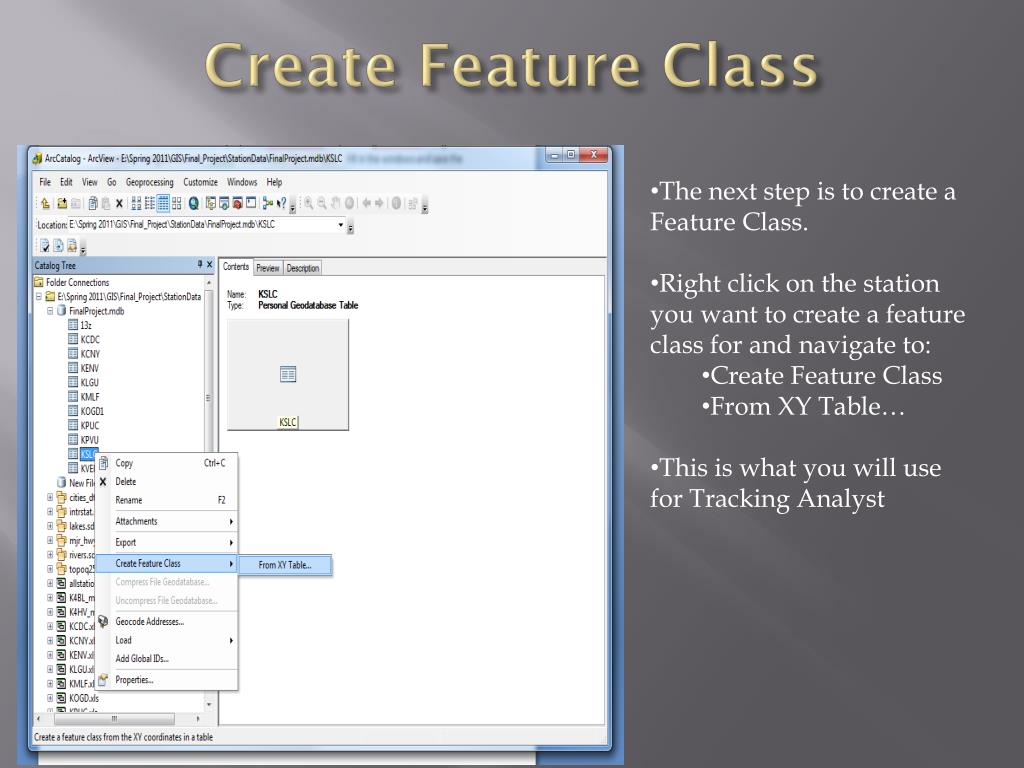Viewport: 1024px width, 768px height.
Task: Select the KPVU table in catalog tree
Action: coord(84,440)
